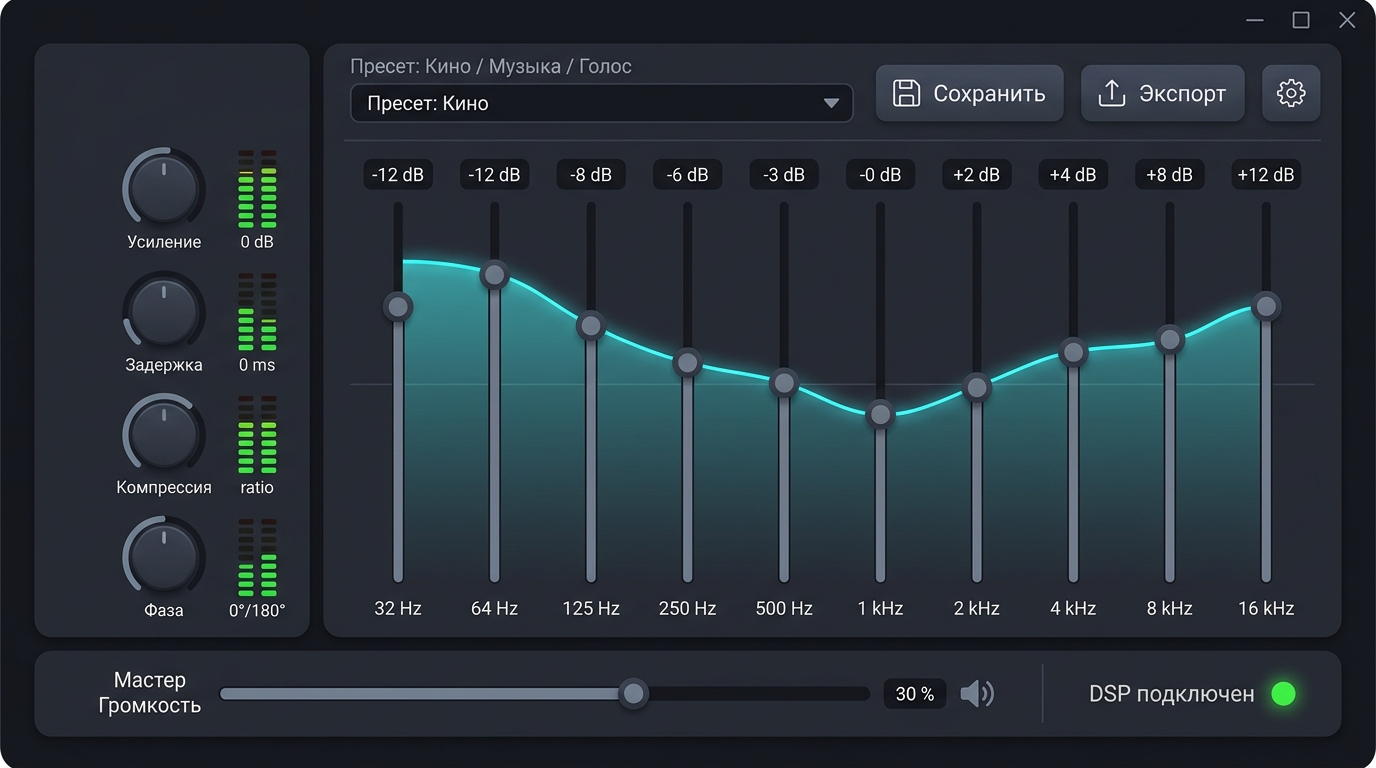This screenshot has height=768, width=1376.
Task: Click the speaker mute icon
Action: click(x=977, y=694)
